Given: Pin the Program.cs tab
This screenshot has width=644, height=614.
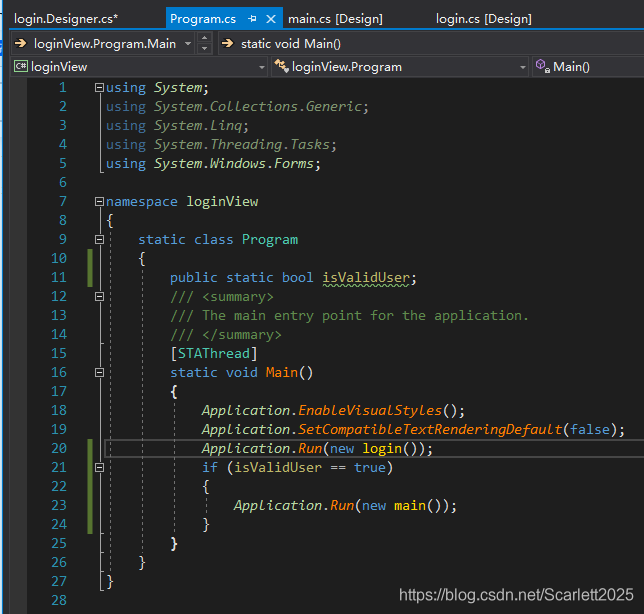Looking at the screenshot, I should (x=251, y=18).
